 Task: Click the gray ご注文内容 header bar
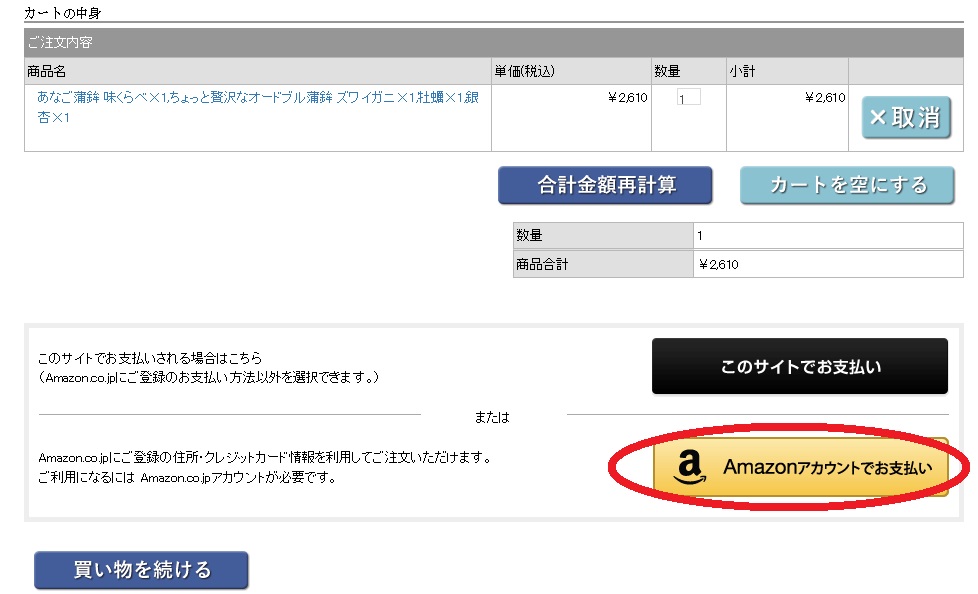tap(494, 42)
